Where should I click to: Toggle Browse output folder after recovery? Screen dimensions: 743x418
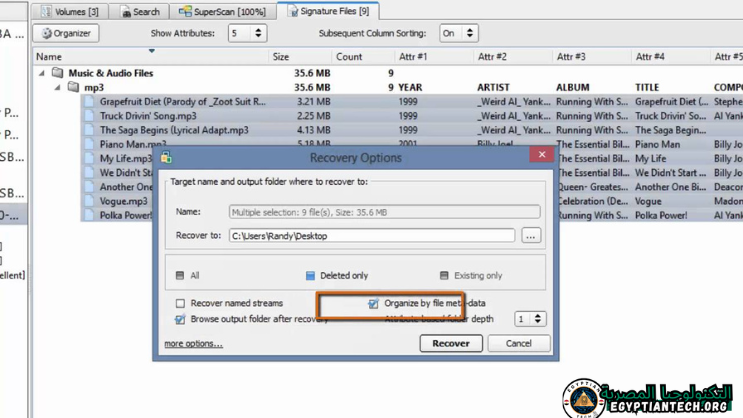pyautogui.click(x=180, y=319)
